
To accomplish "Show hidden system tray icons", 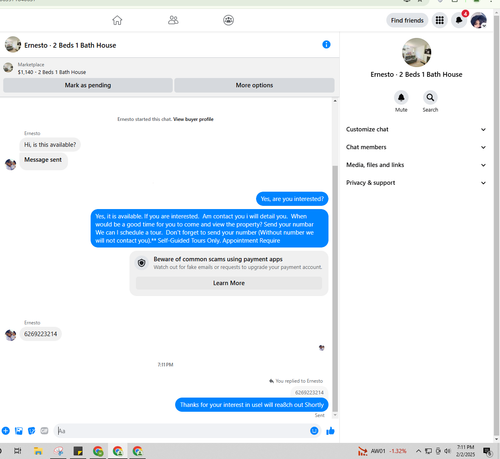I will coord(418,451).
